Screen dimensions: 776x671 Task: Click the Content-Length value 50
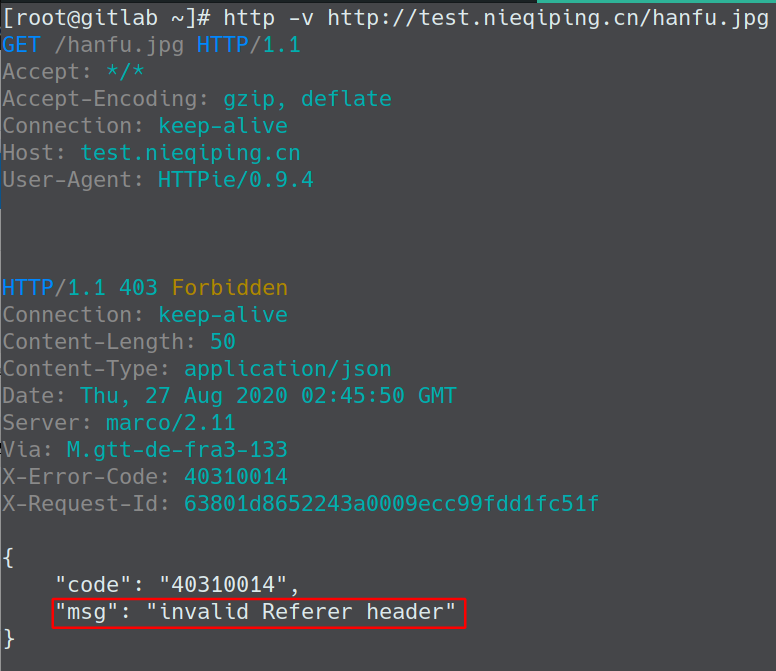click(222, 342)
